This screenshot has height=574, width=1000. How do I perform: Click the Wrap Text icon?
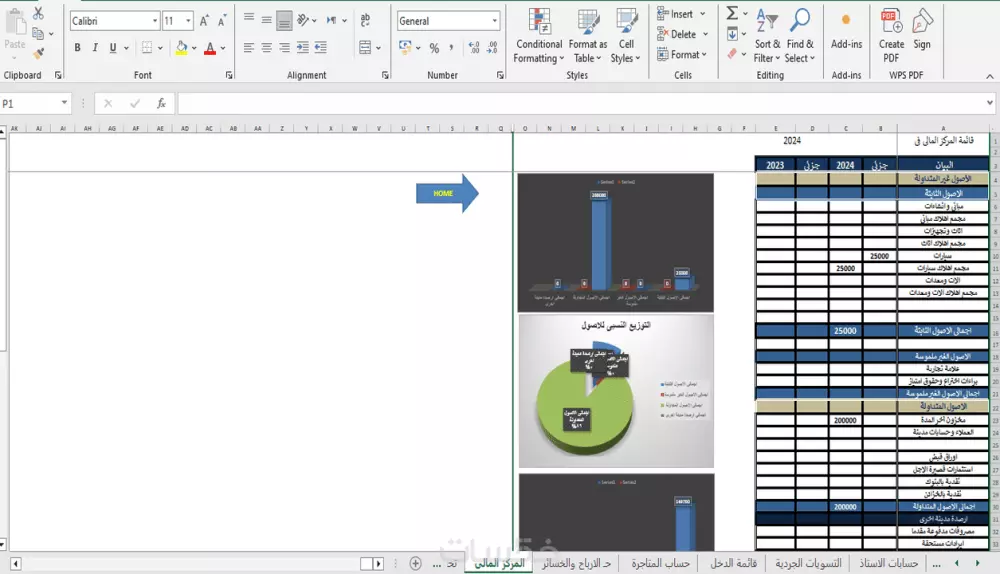pos(365,20)
